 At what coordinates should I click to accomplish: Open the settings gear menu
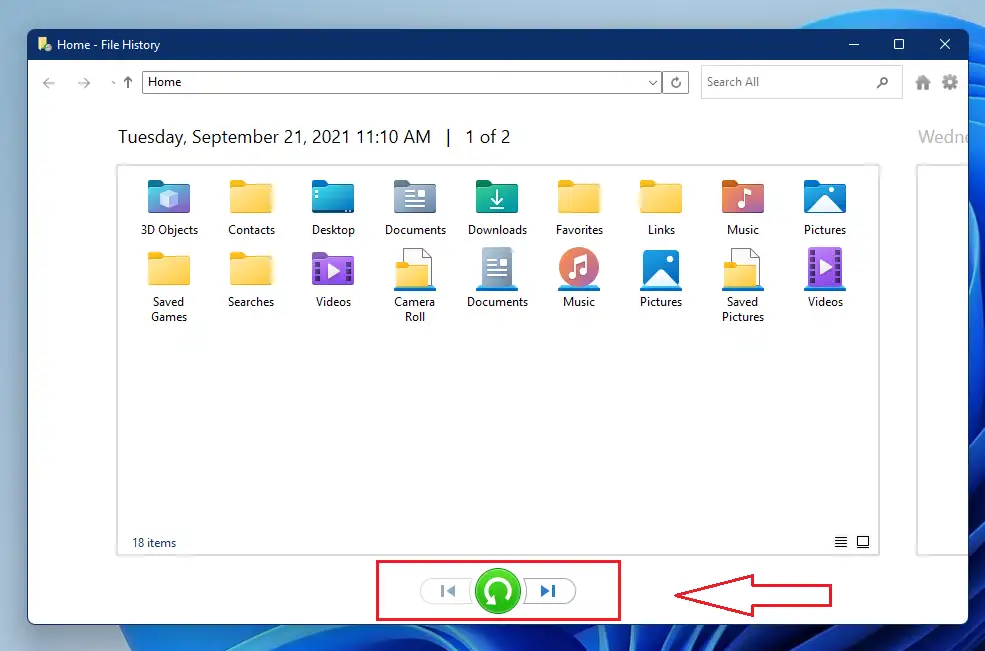point(950,82)
